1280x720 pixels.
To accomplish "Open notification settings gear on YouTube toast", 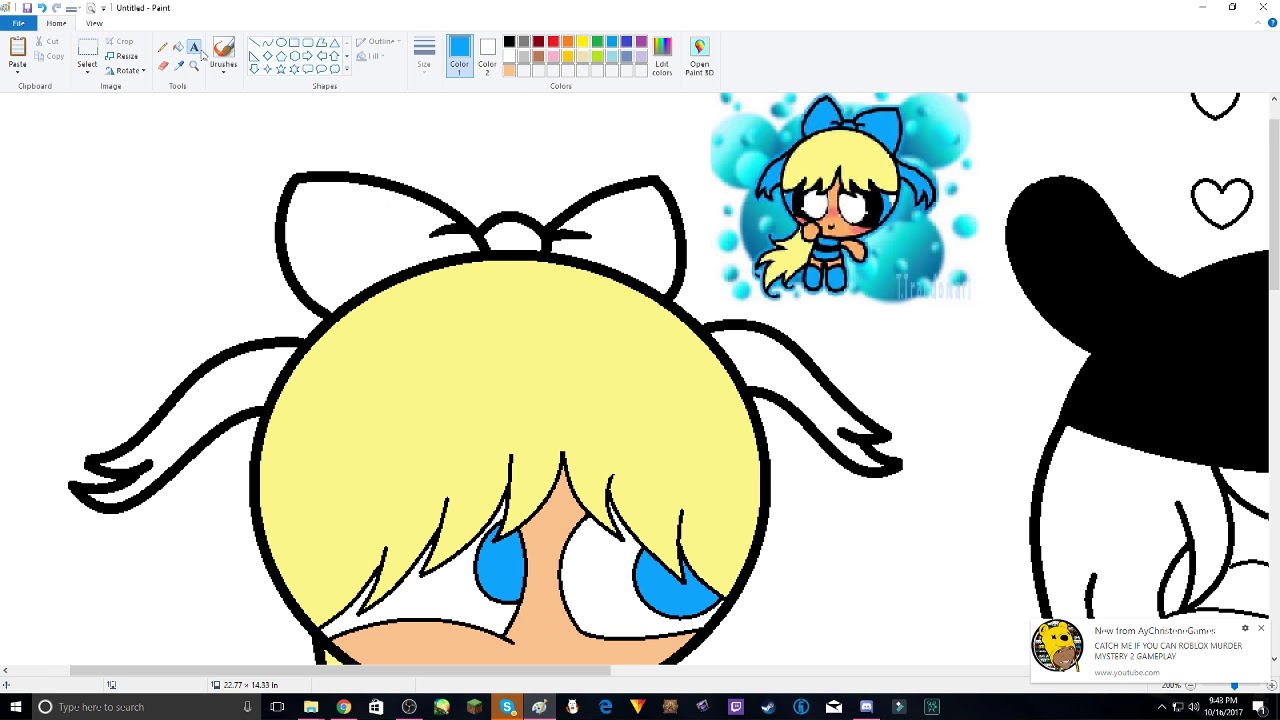I will point(1245,629).
